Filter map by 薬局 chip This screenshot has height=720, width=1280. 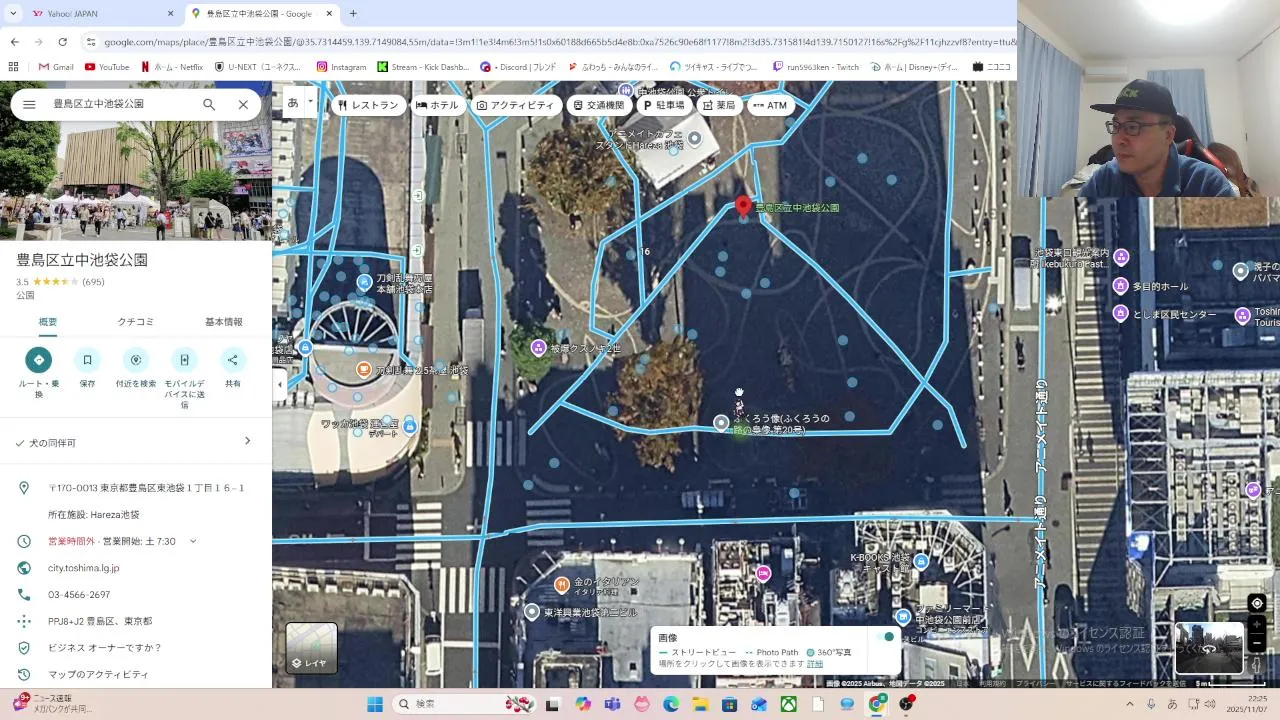click(719, 105)
